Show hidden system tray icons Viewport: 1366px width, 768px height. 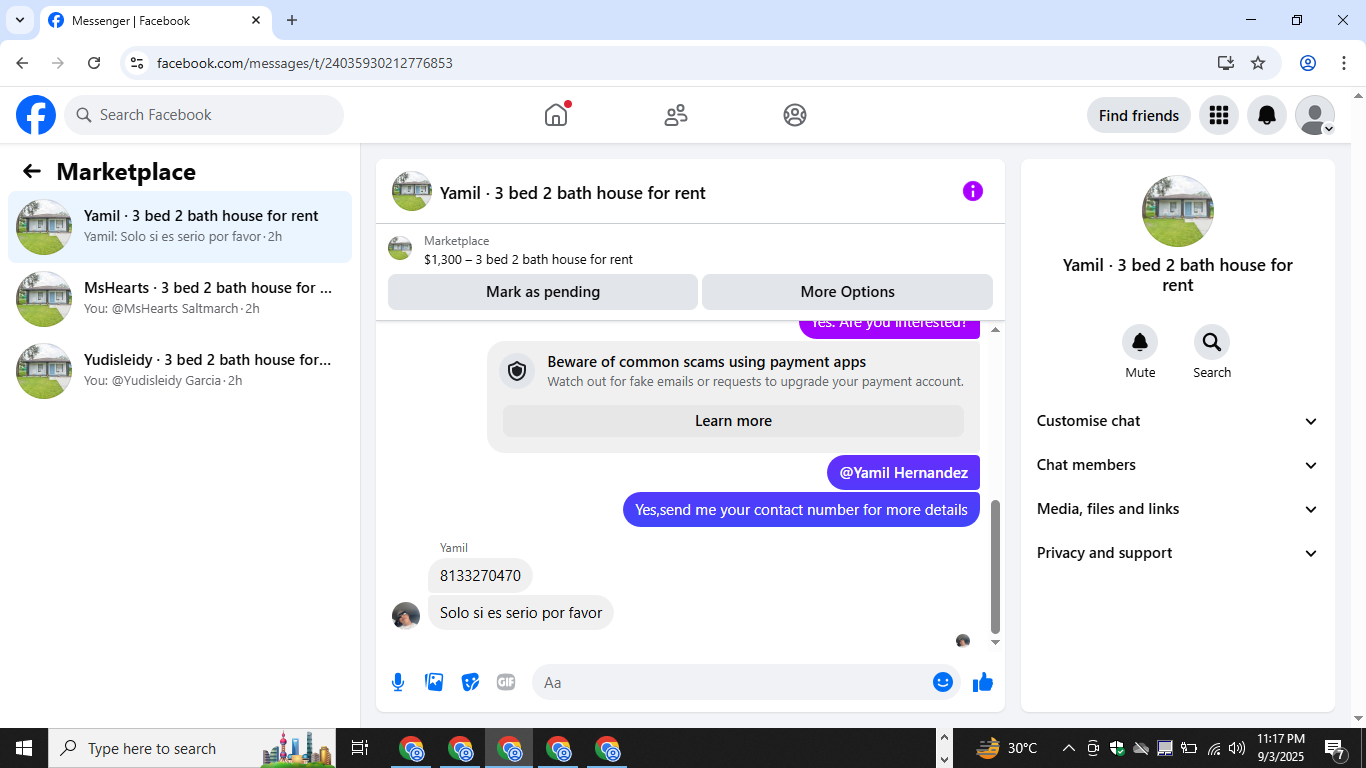1068,748
